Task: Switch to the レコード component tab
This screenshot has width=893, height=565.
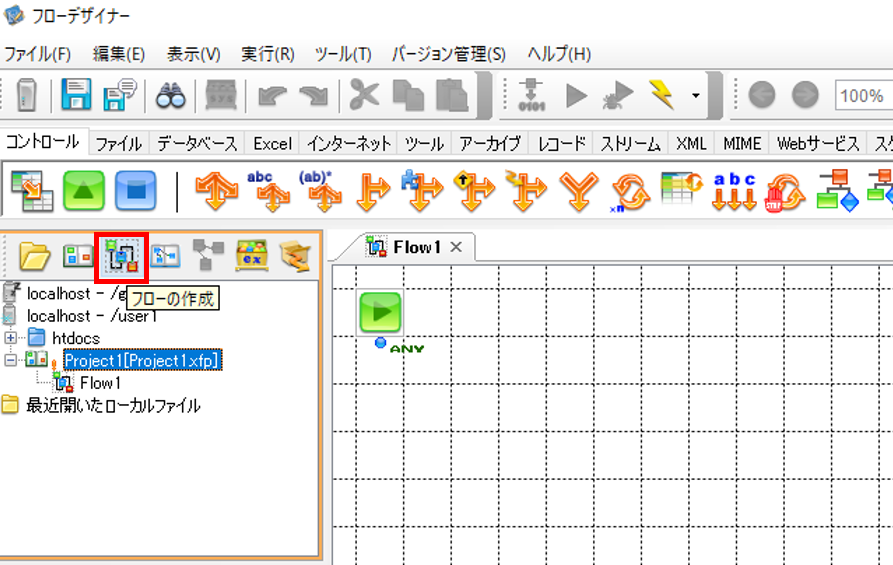Action: pos(562,144)
